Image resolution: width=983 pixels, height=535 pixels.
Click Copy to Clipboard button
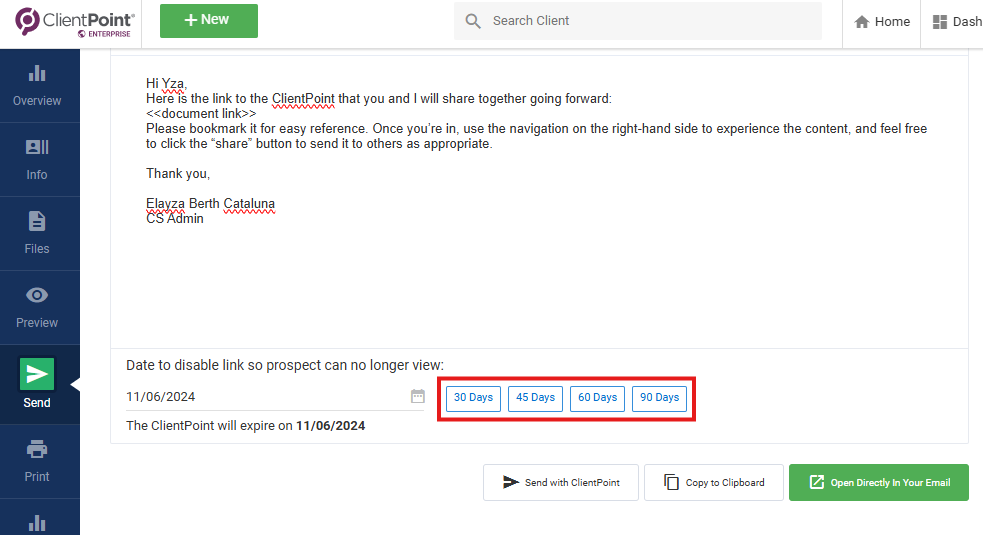click(714, 482)
